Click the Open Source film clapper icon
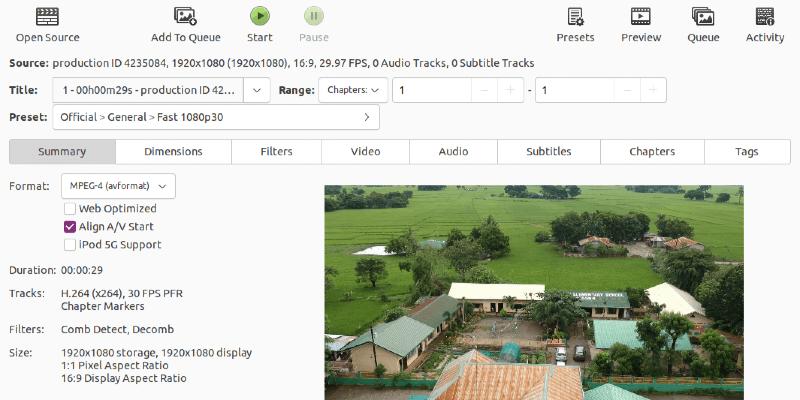 tap(47, 16)
